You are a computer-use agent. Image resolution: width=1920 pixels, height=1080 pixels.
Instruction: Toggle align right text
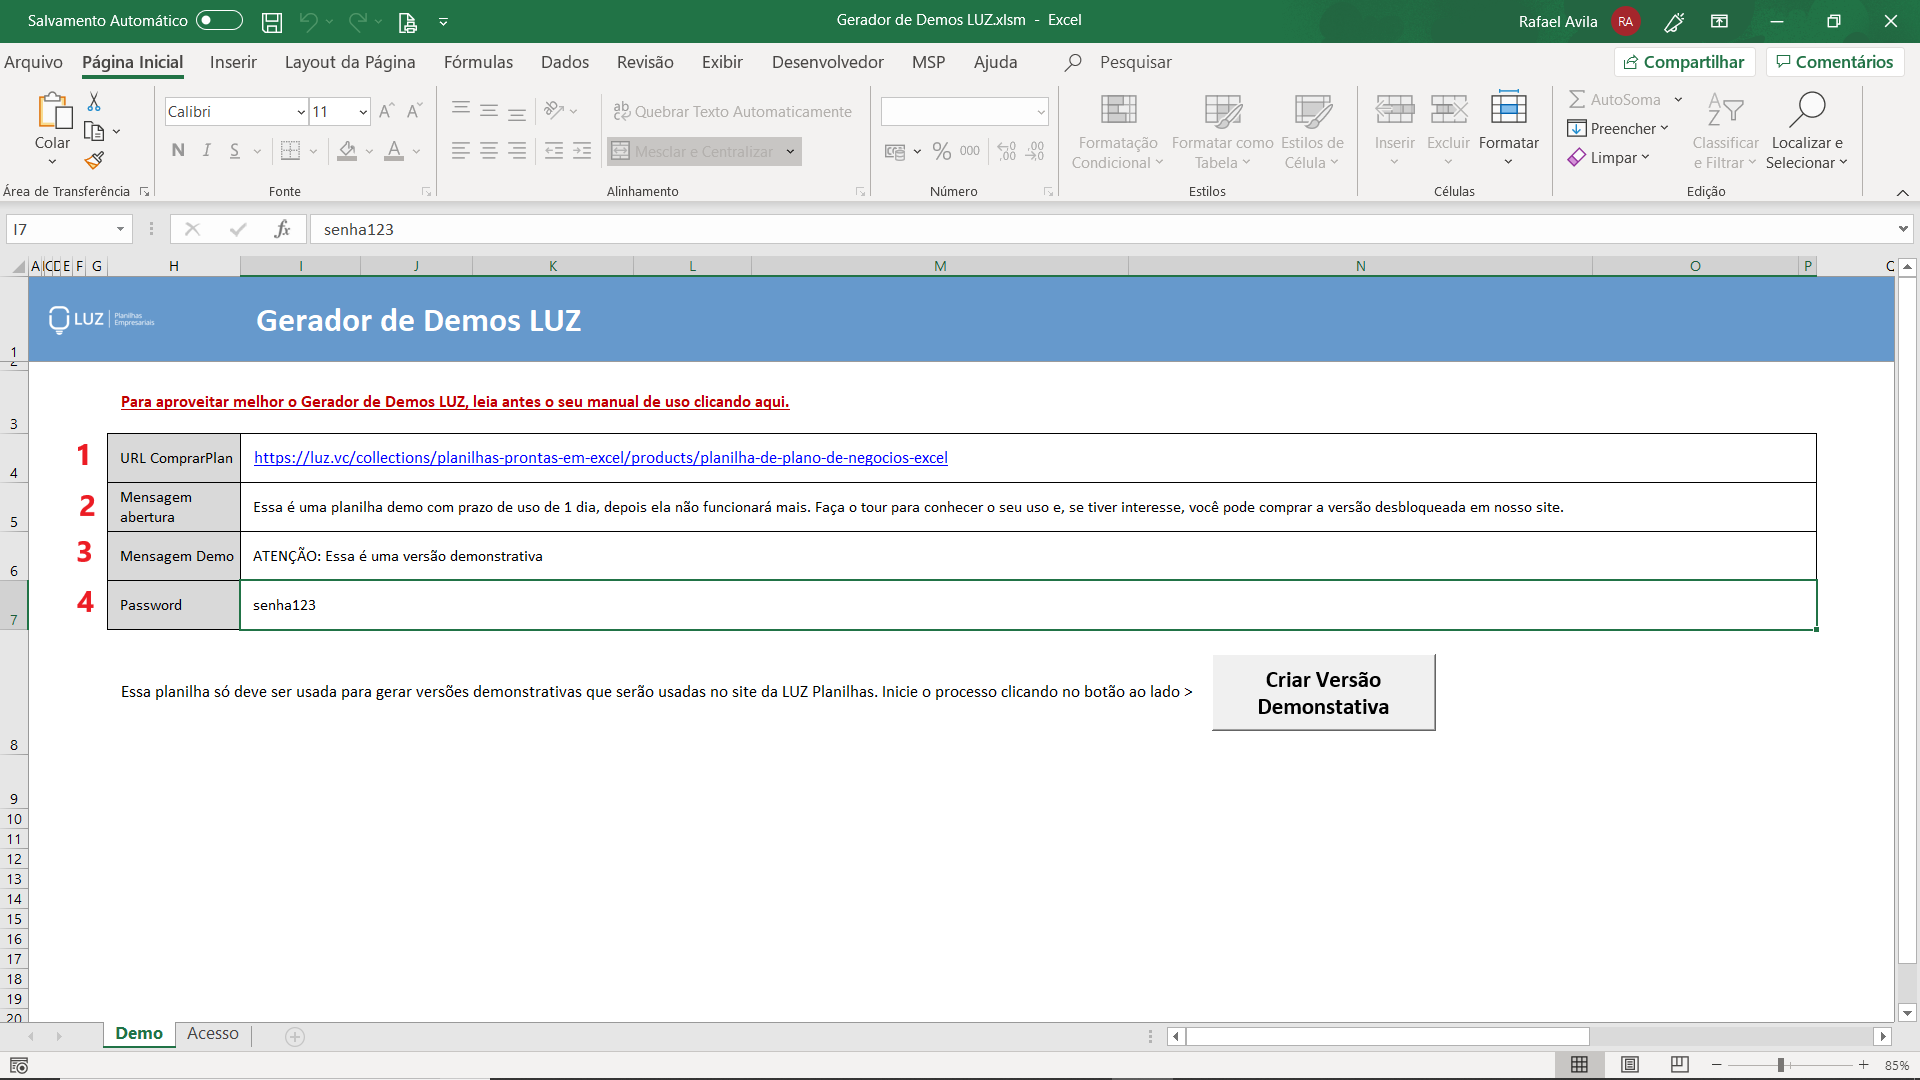(517, 151)
